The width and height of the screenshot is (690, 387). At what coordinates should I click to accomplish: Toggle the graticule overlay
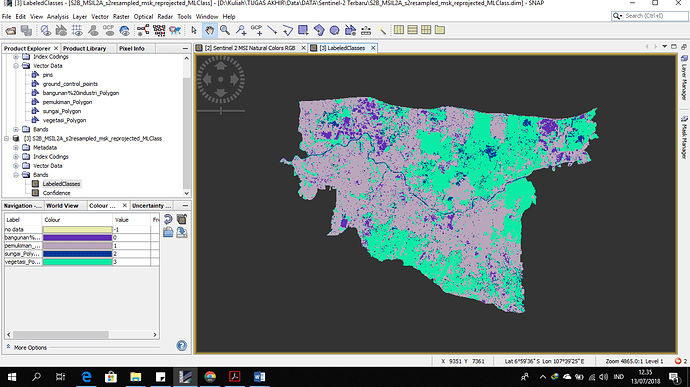click(x=77, y=30)
